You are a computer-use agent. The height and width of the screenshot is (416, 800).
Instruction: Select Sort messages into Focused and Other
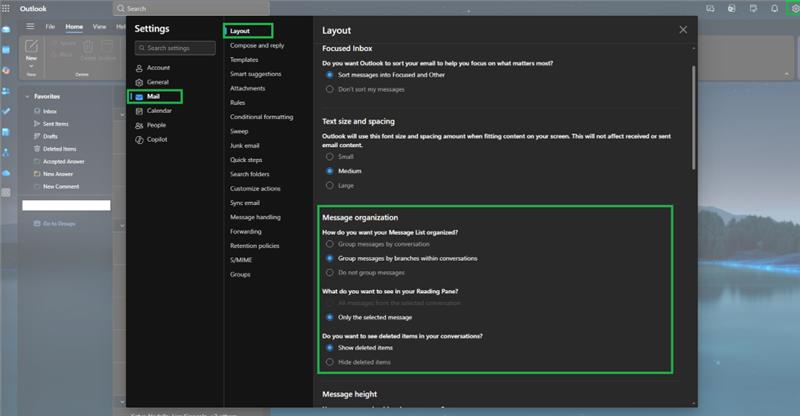click(x=330, y=75)
